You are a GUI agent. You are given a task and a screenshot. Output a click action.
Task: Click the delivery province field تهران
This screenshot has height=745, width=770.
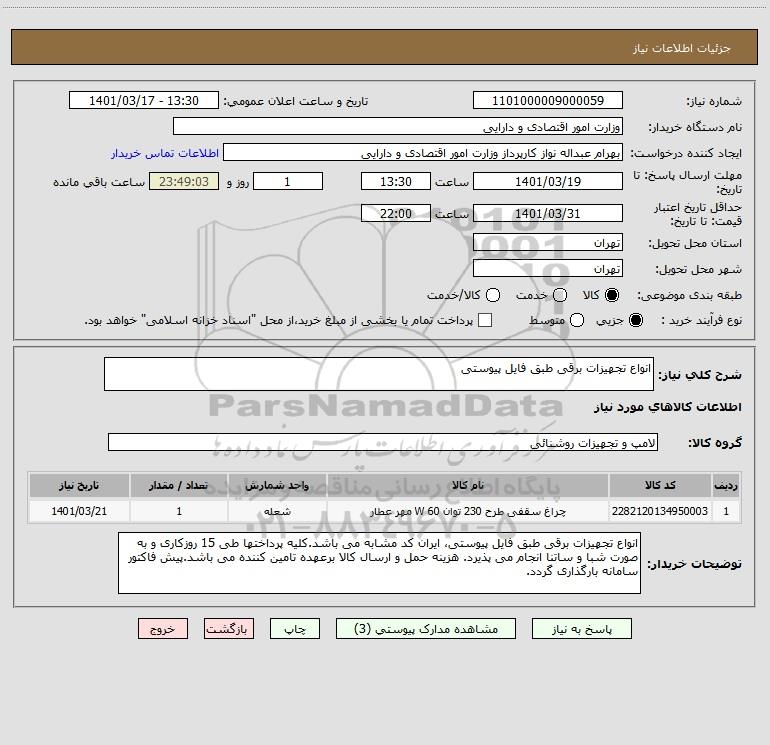pyautogui.click(x=548, y=242)
